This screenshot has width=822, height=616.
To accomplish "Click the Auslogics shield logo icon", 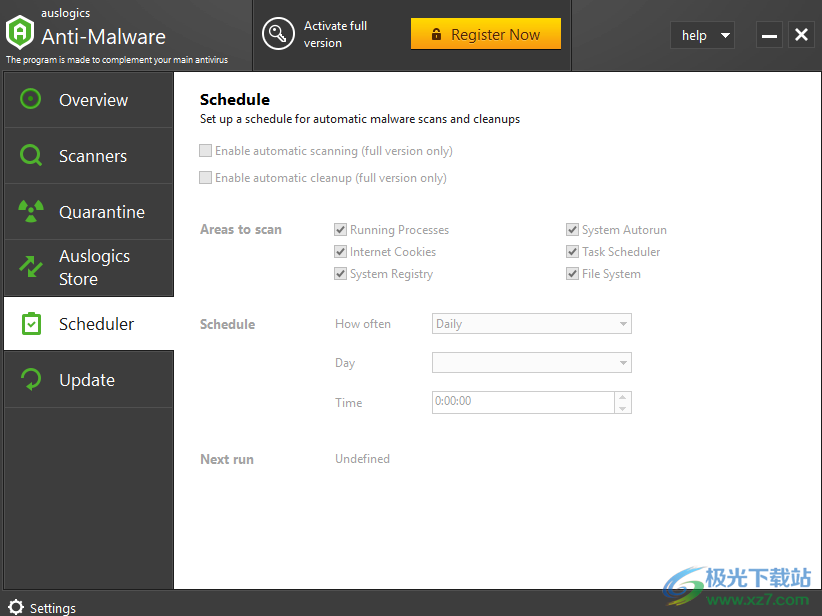I will 19,33.
